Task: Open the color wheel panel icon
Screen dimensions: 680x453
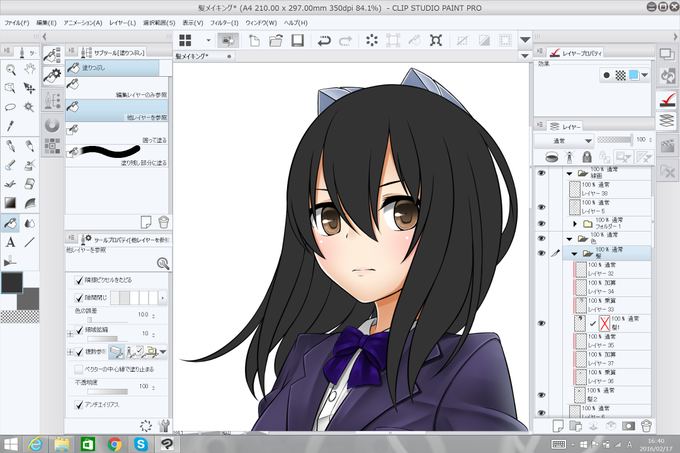Action: click(x=52, y=125)
